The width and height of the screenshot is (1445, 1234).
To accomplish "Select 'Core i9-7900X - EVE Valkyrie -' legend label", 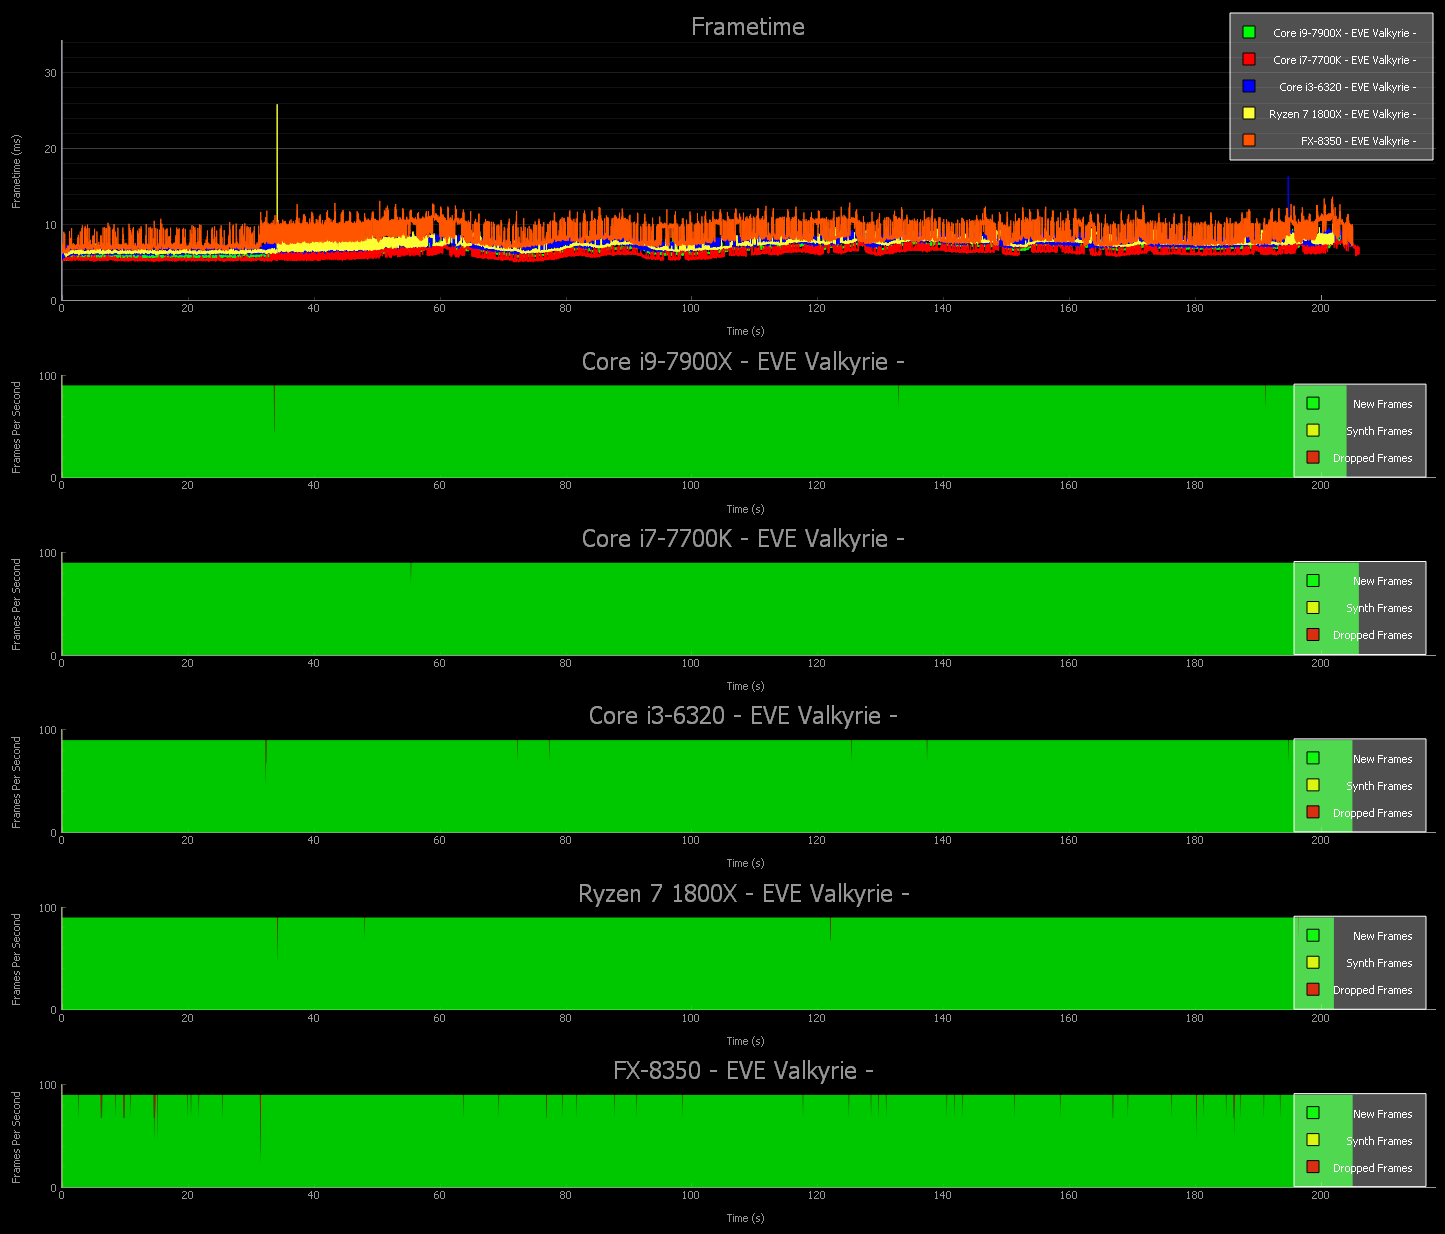I will [x=1344, y=33].
